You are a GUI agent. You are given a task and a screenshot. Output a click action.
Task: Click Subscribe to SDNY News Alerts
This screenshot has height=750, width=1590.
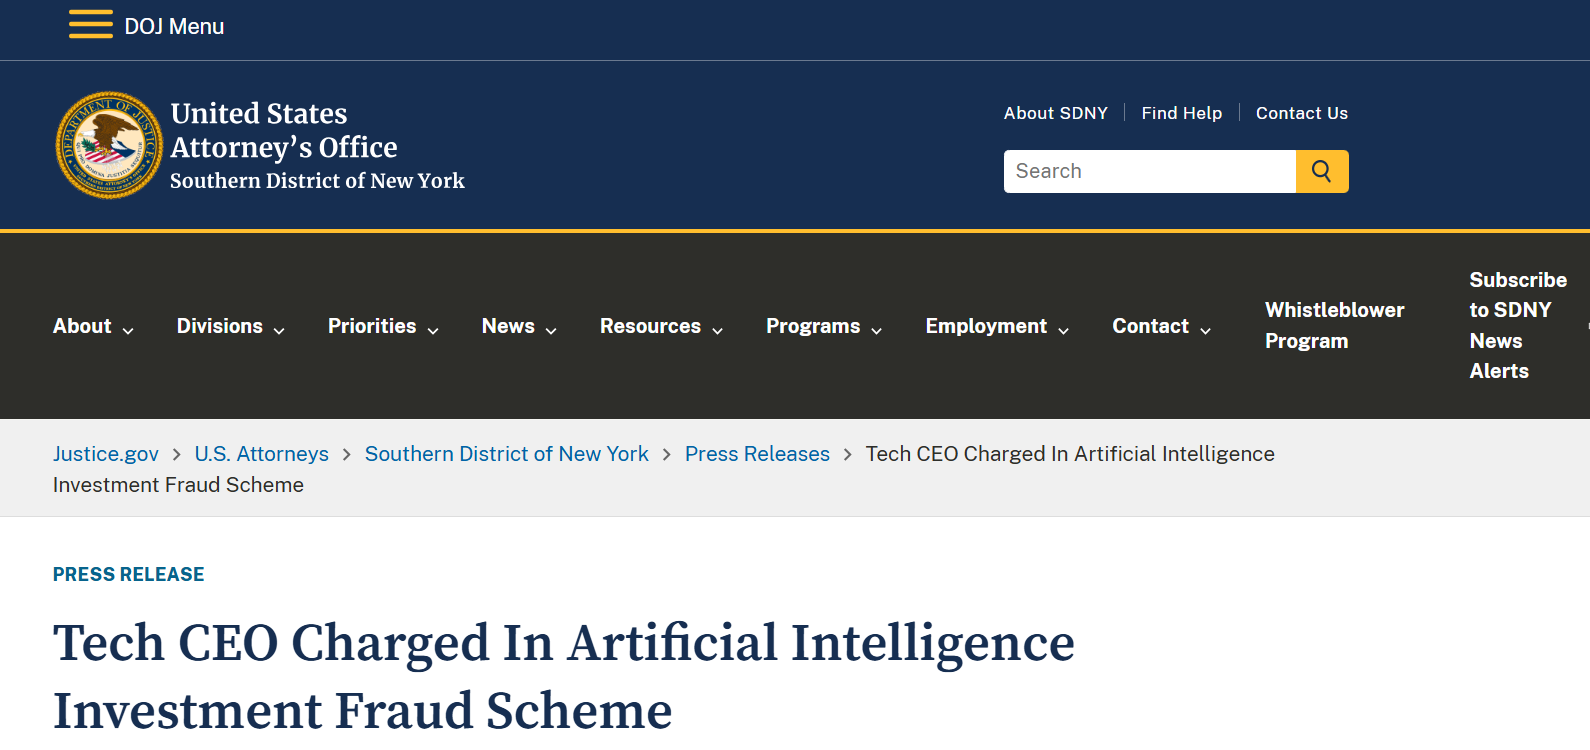(x=1517, y=325)
